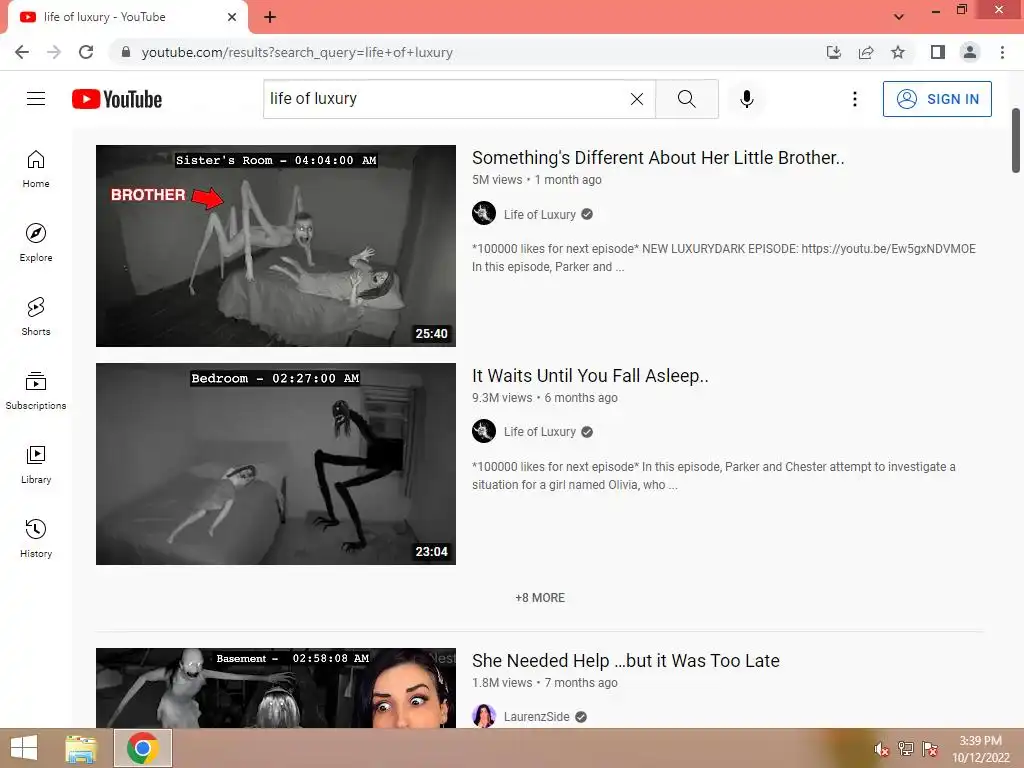Share this page from address bar
The image size is (1024, 768).
(866, 52)
